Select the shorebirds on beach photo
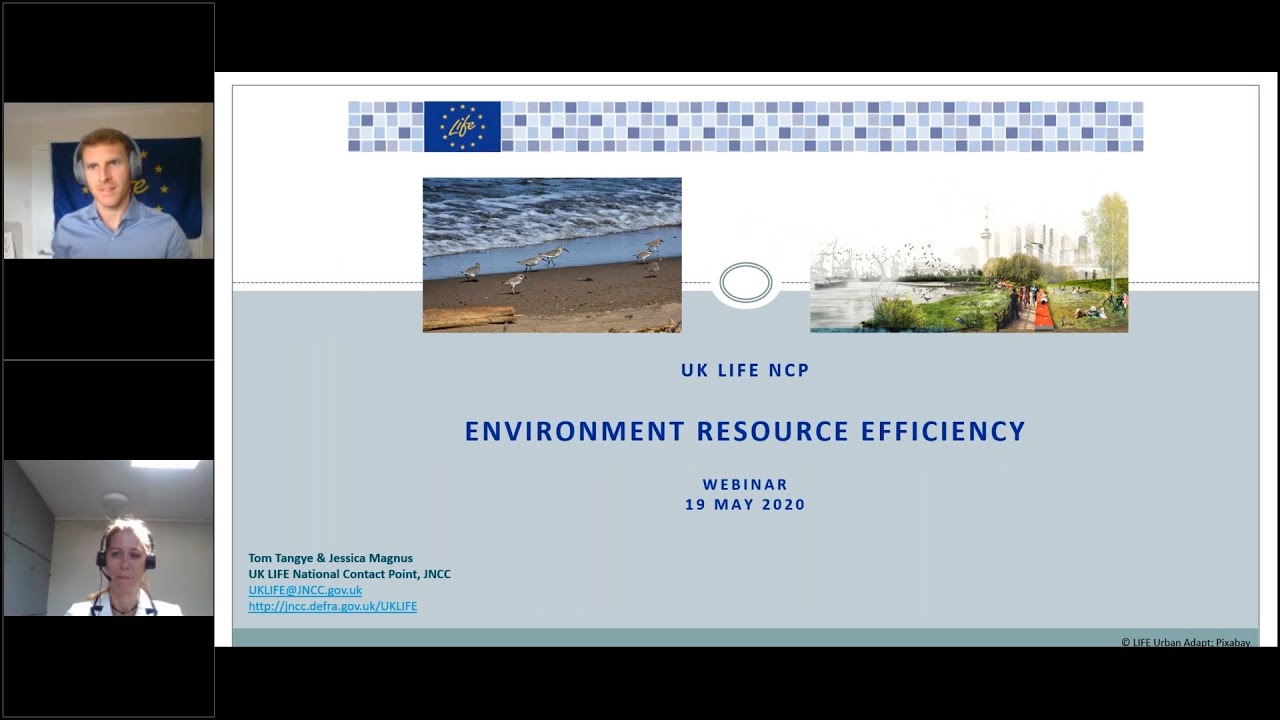Viewport: 1280px width, 720px height. (x=552, y=255)
